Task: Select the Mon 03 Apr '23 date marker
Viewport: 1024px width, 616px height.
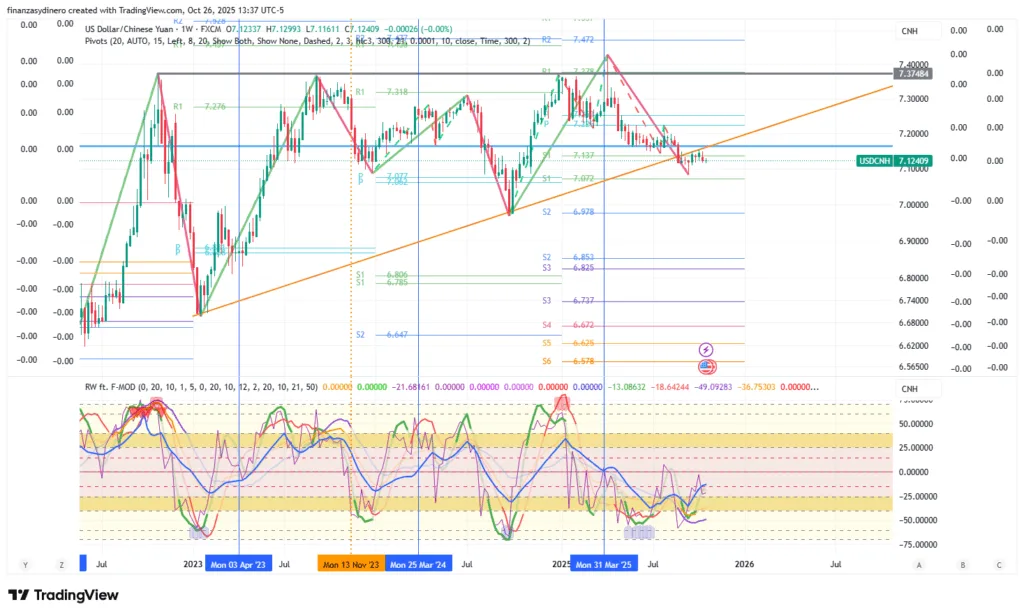Action: pos(239,565)
